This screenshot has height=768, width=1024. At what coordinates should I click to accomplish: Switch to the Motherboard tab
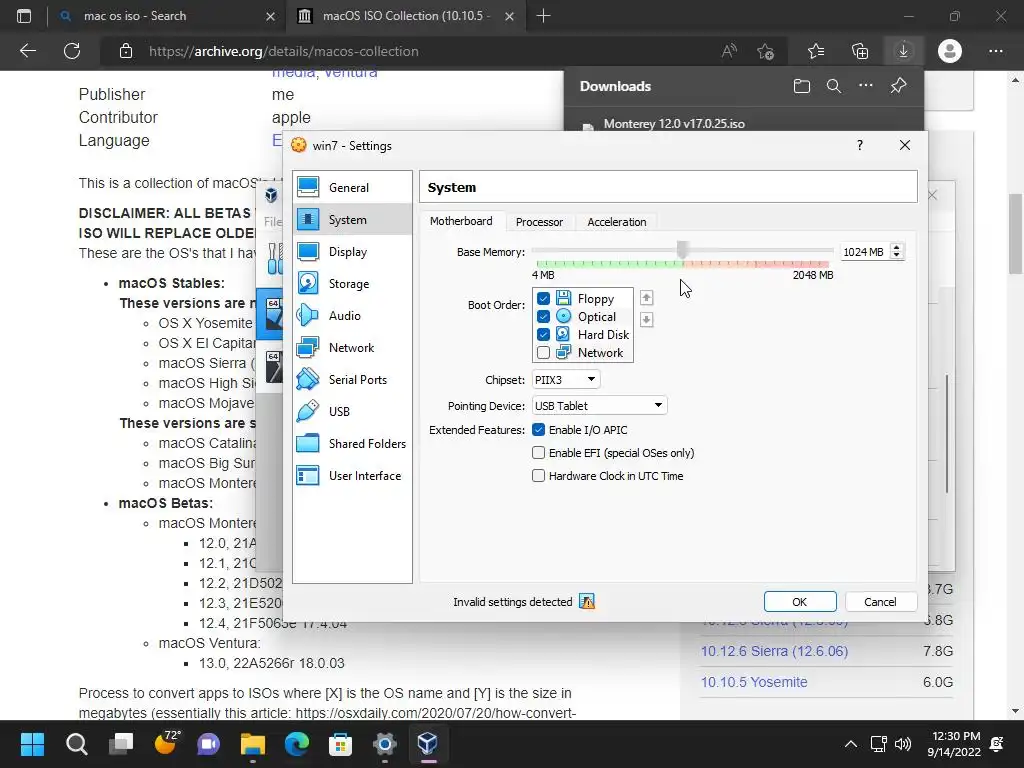click(x=461, y=221)
